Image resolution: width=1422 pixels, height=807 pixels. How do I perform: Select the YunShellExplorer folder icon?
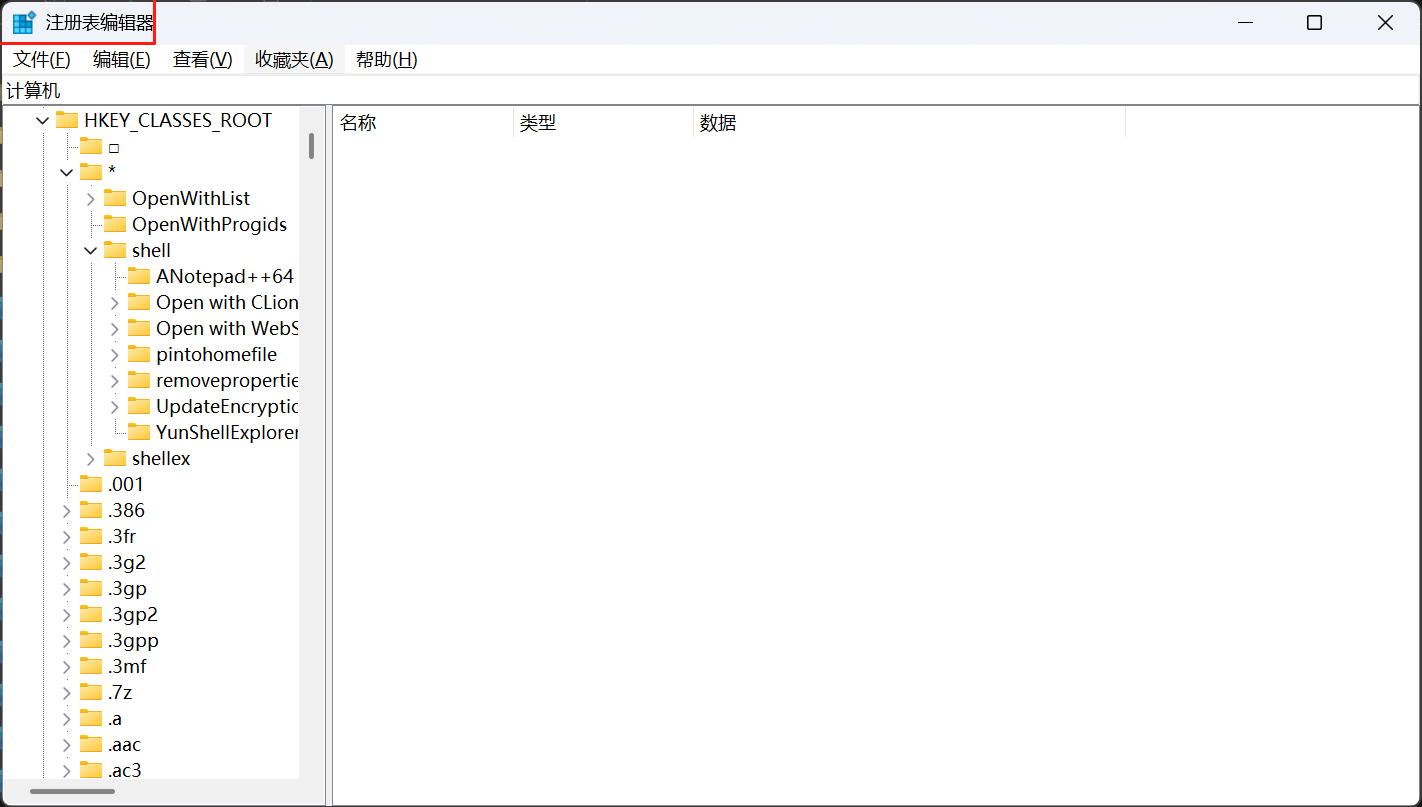(x=139, y=432)
